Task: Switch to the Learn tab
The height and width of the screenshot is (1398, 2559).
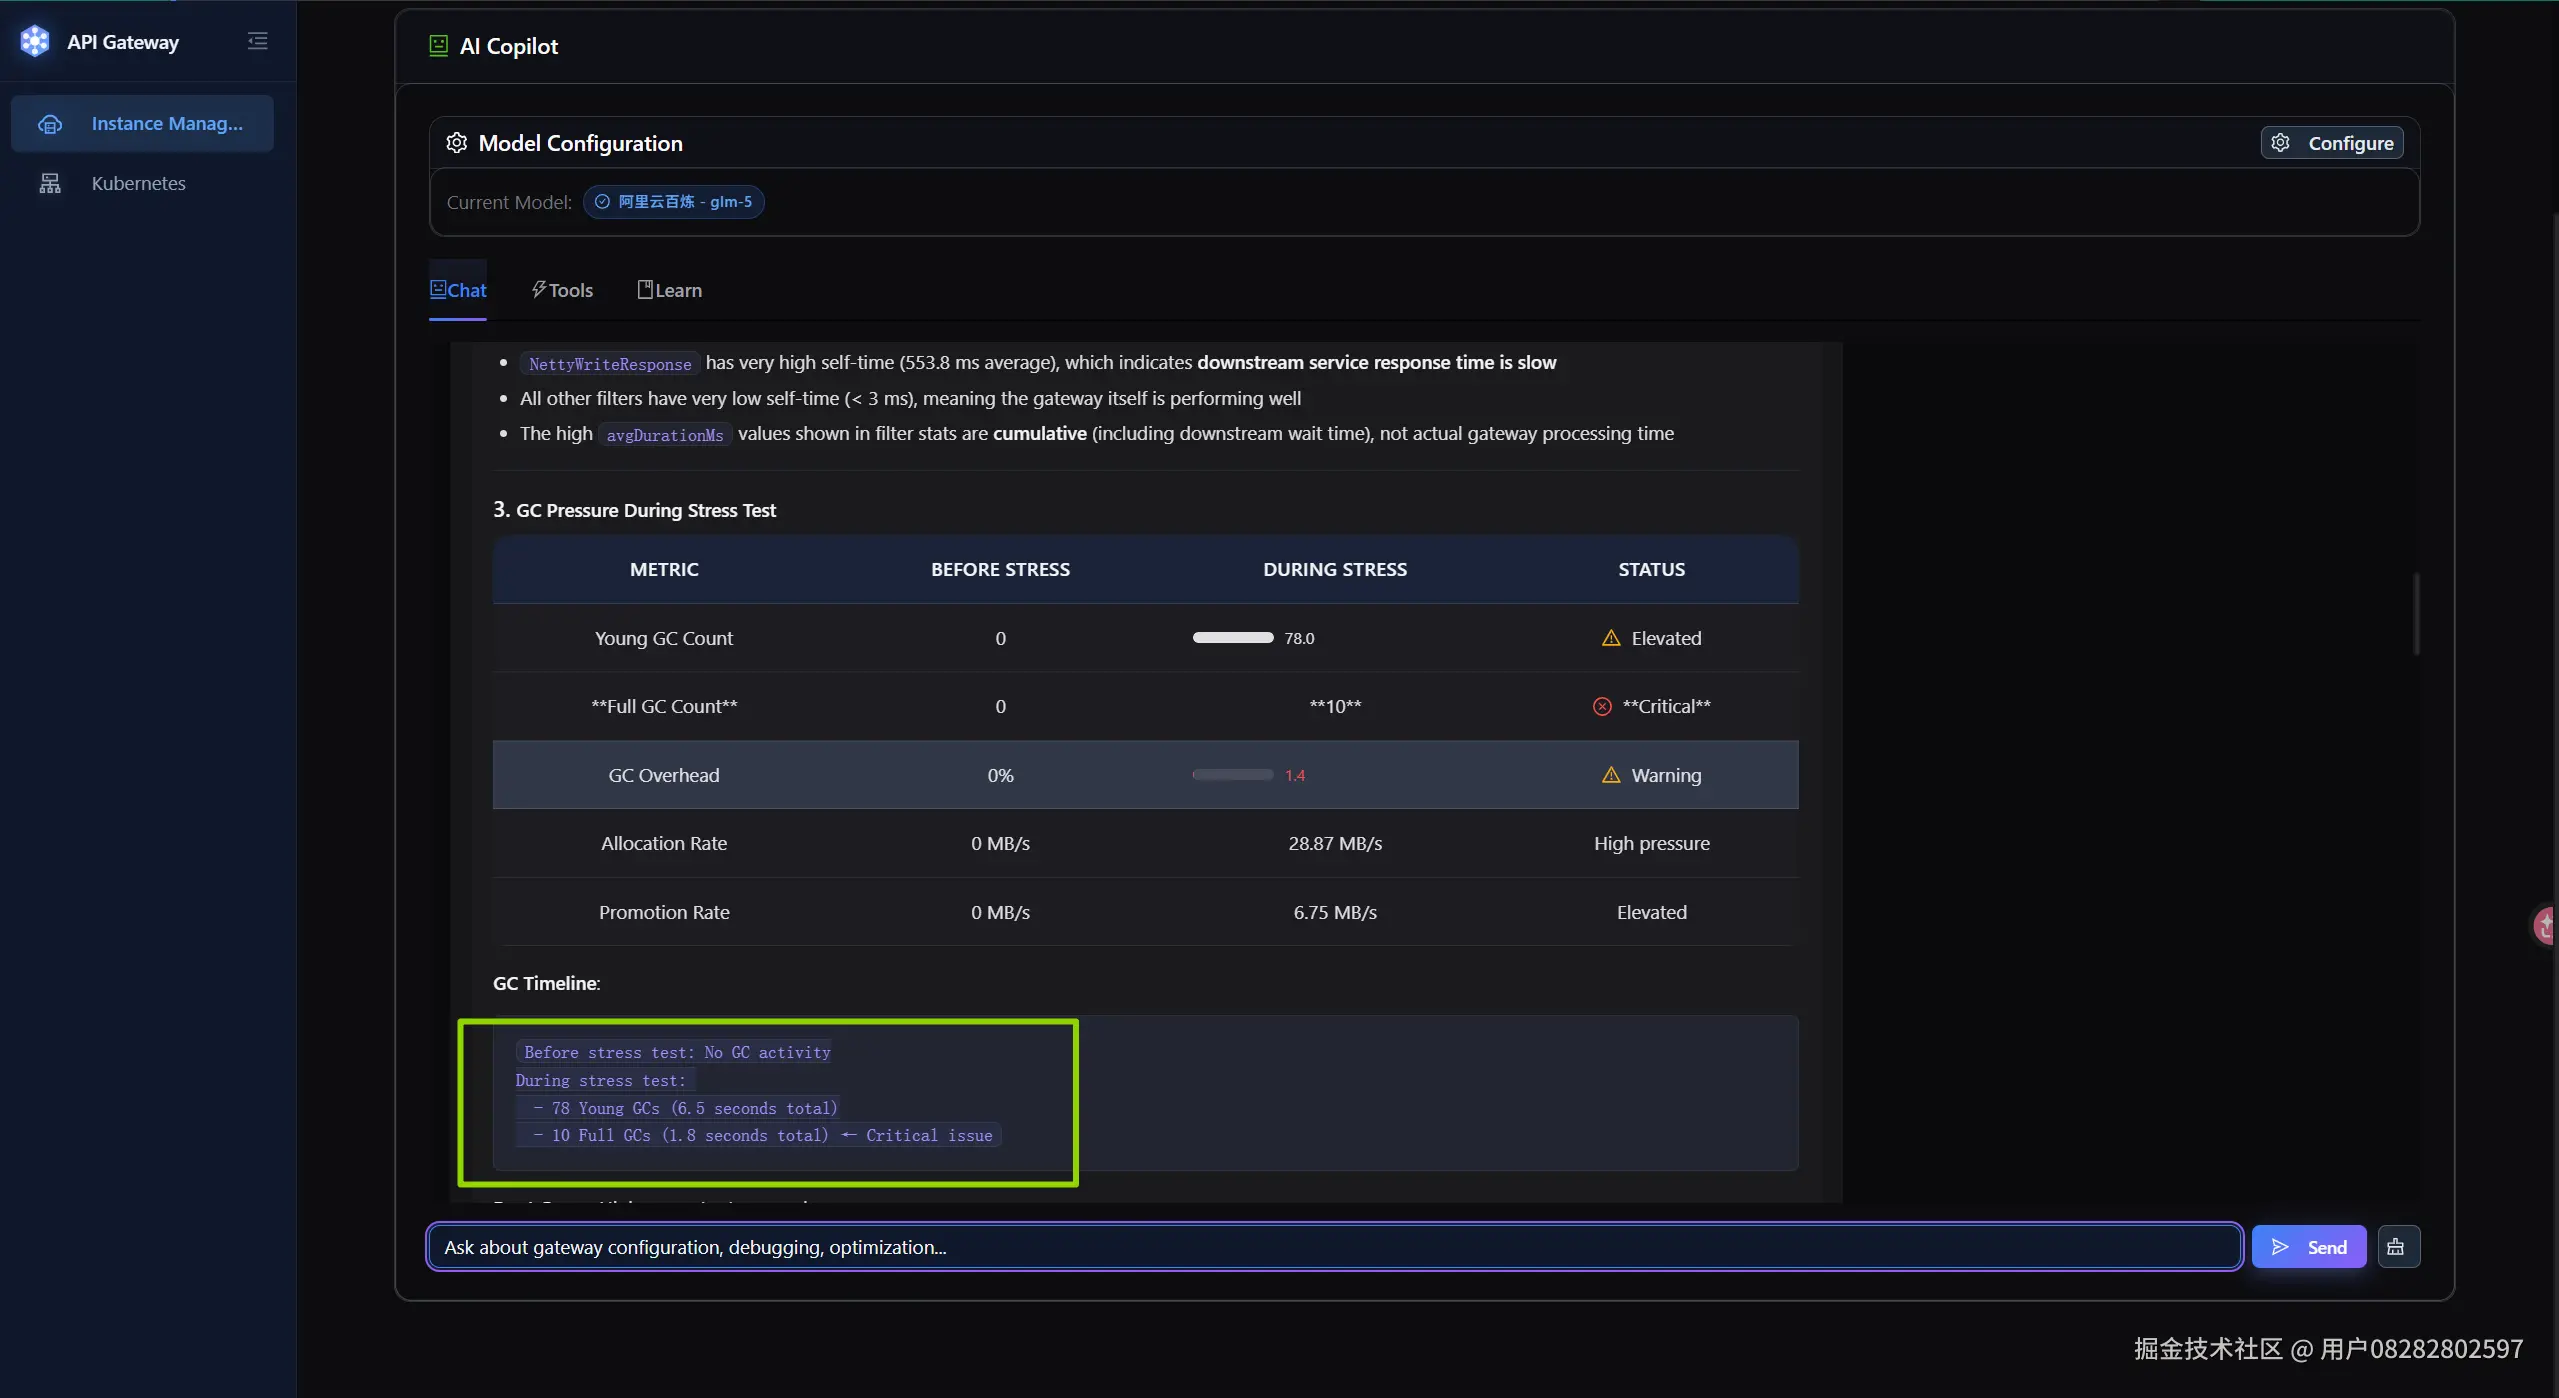Action: pyautogui.click(x=670, y=290)
